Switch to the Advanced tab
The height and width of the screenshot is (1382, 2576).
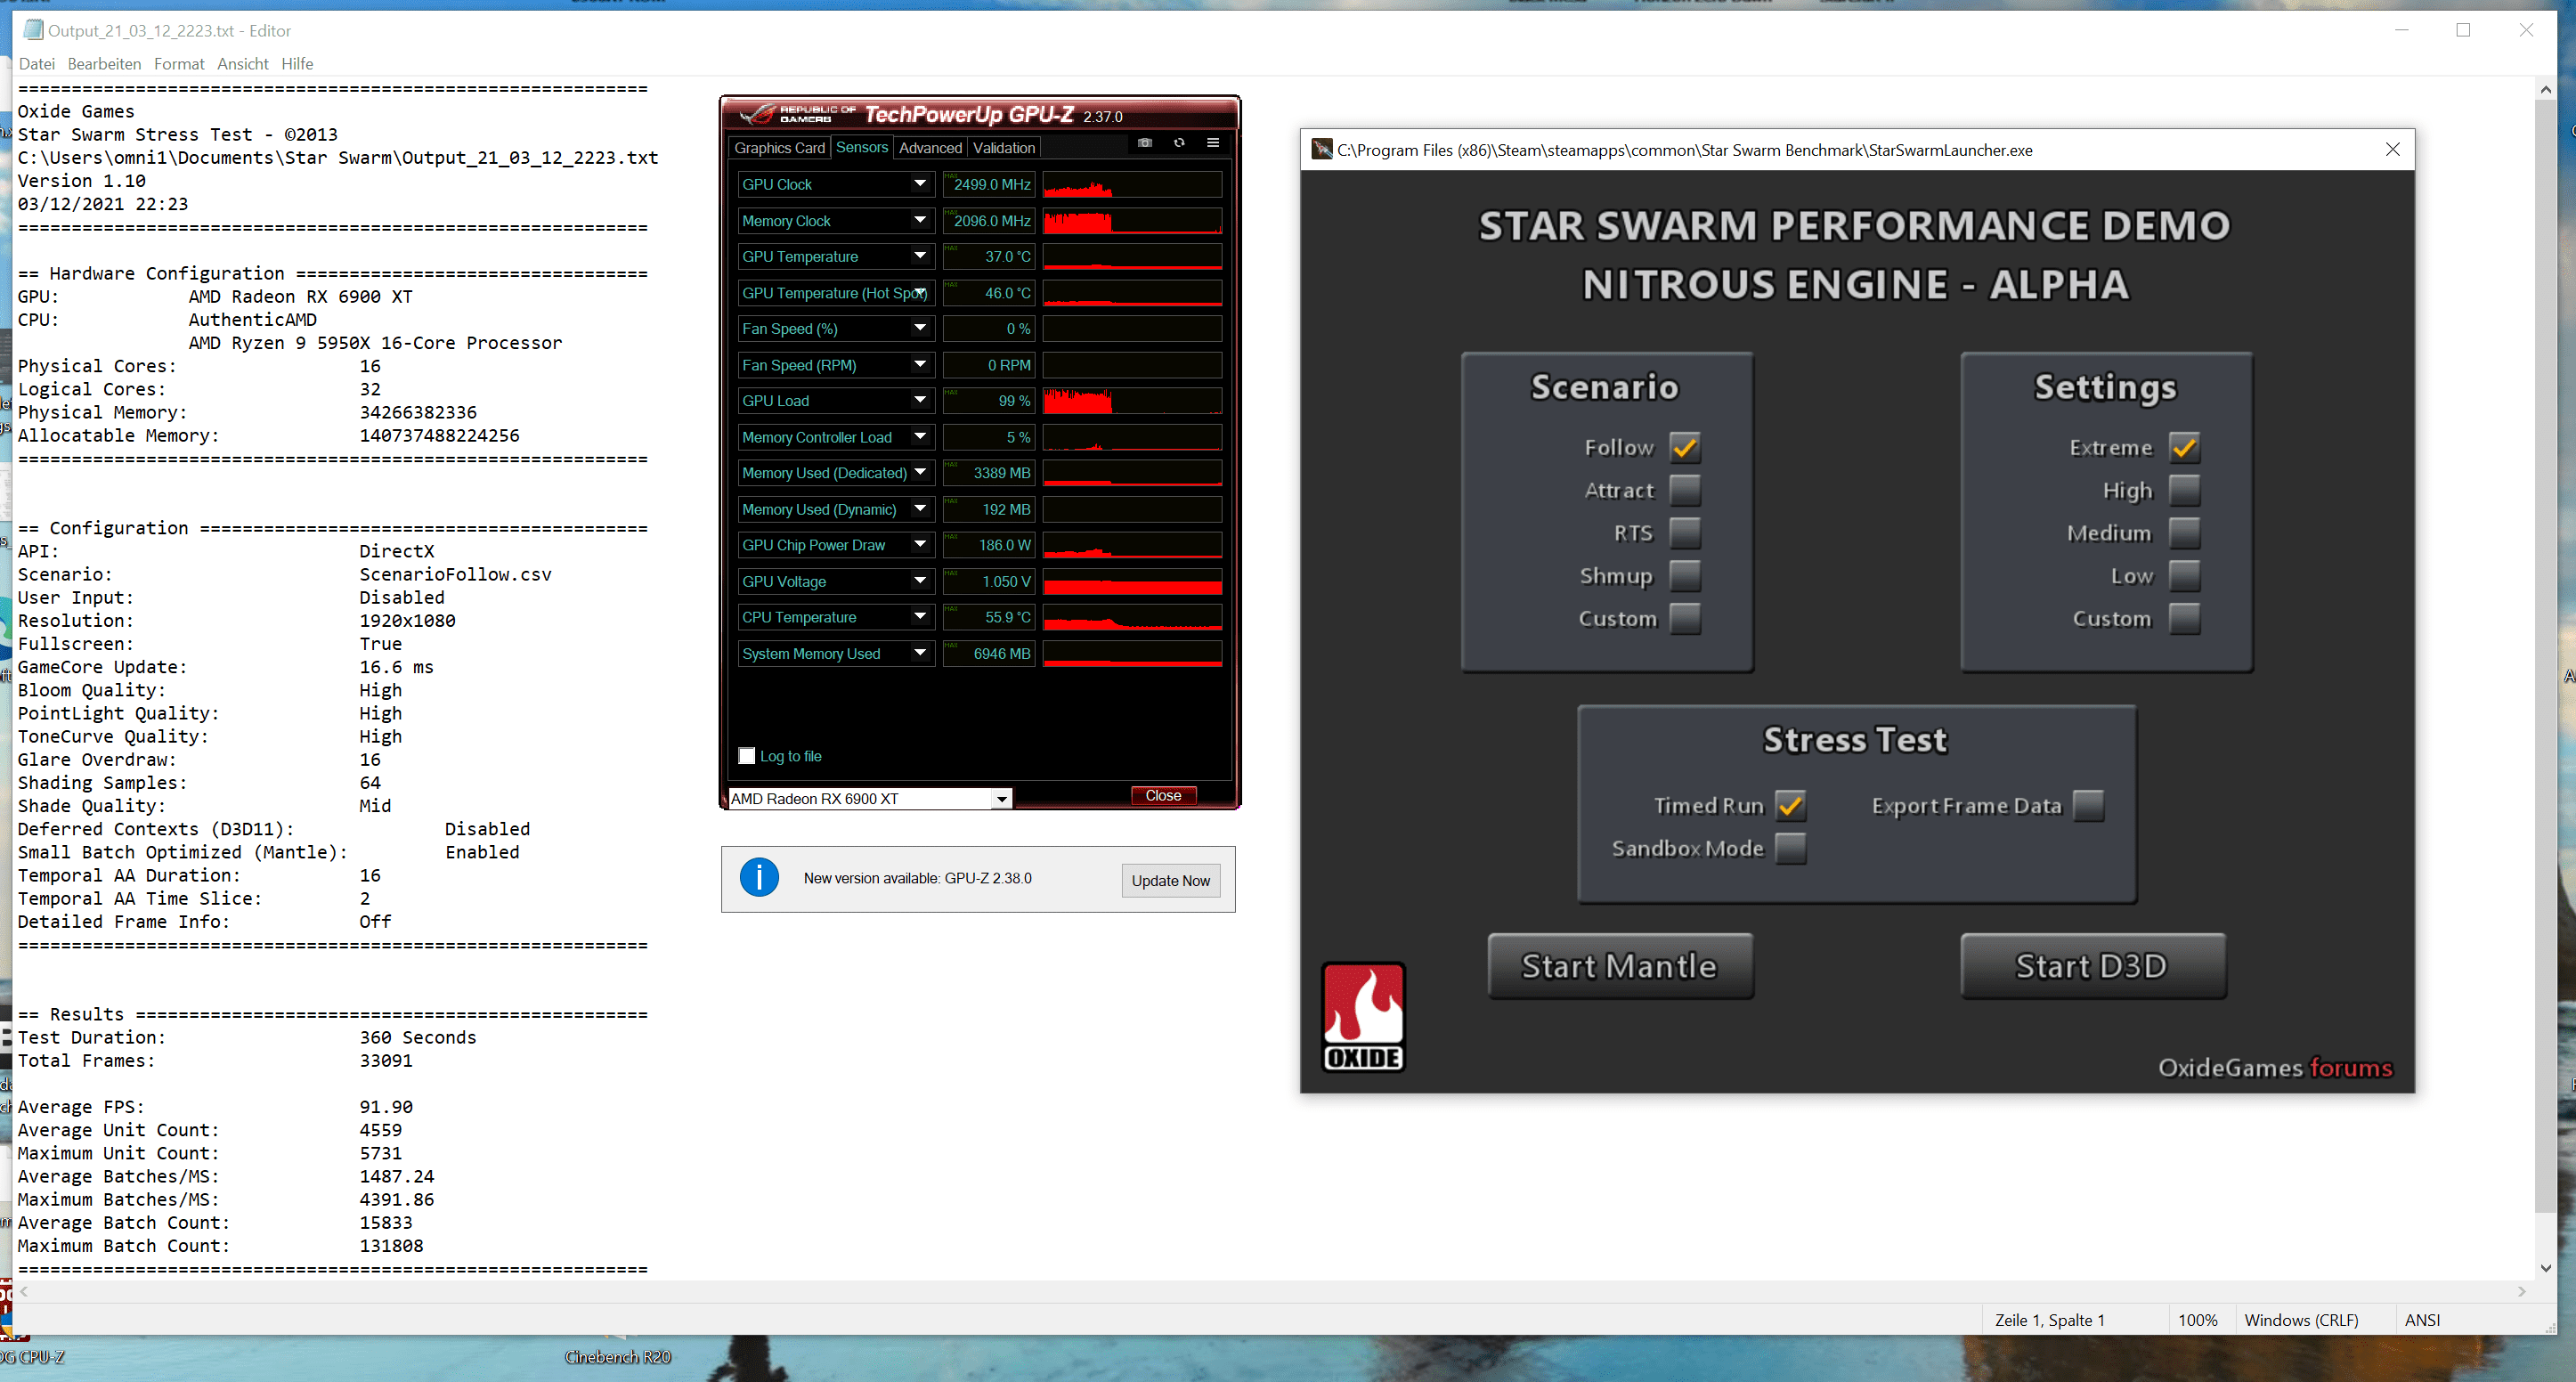(930, 148)
